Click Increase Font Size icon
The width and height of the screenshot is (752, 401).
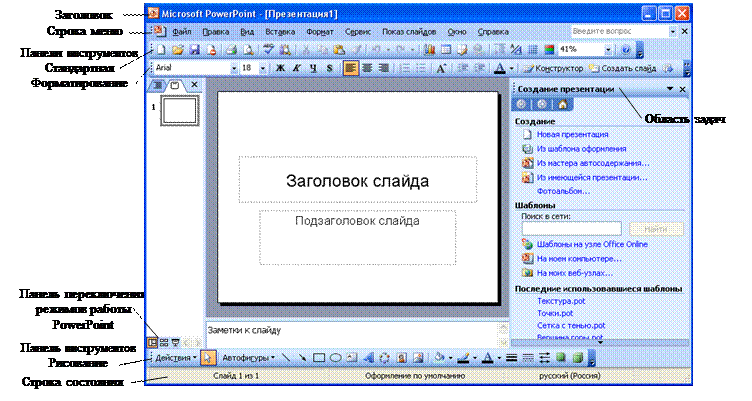(x=440, y=68)
